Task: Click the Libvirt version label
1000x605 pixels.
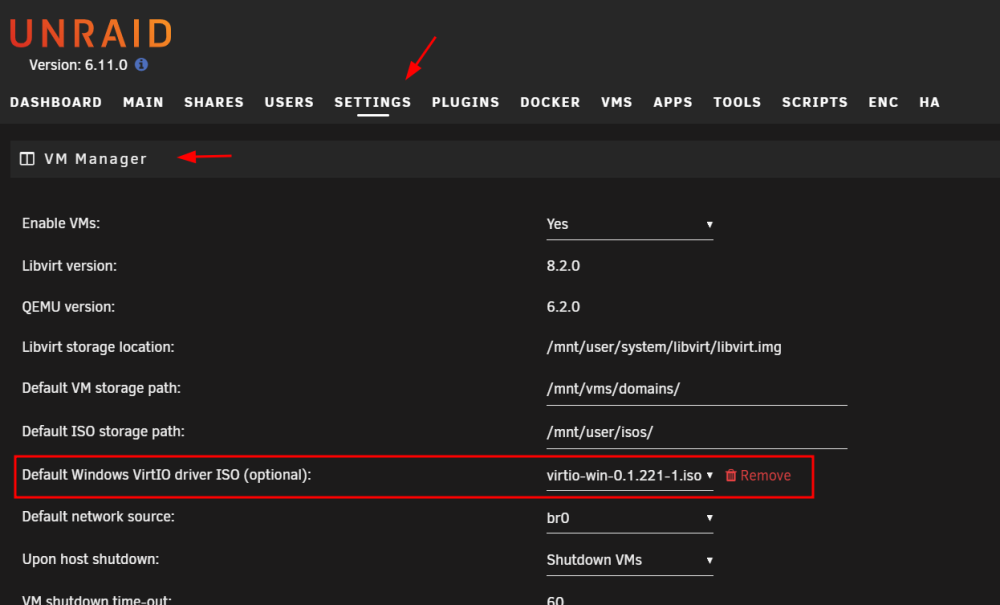Action: 70,266
